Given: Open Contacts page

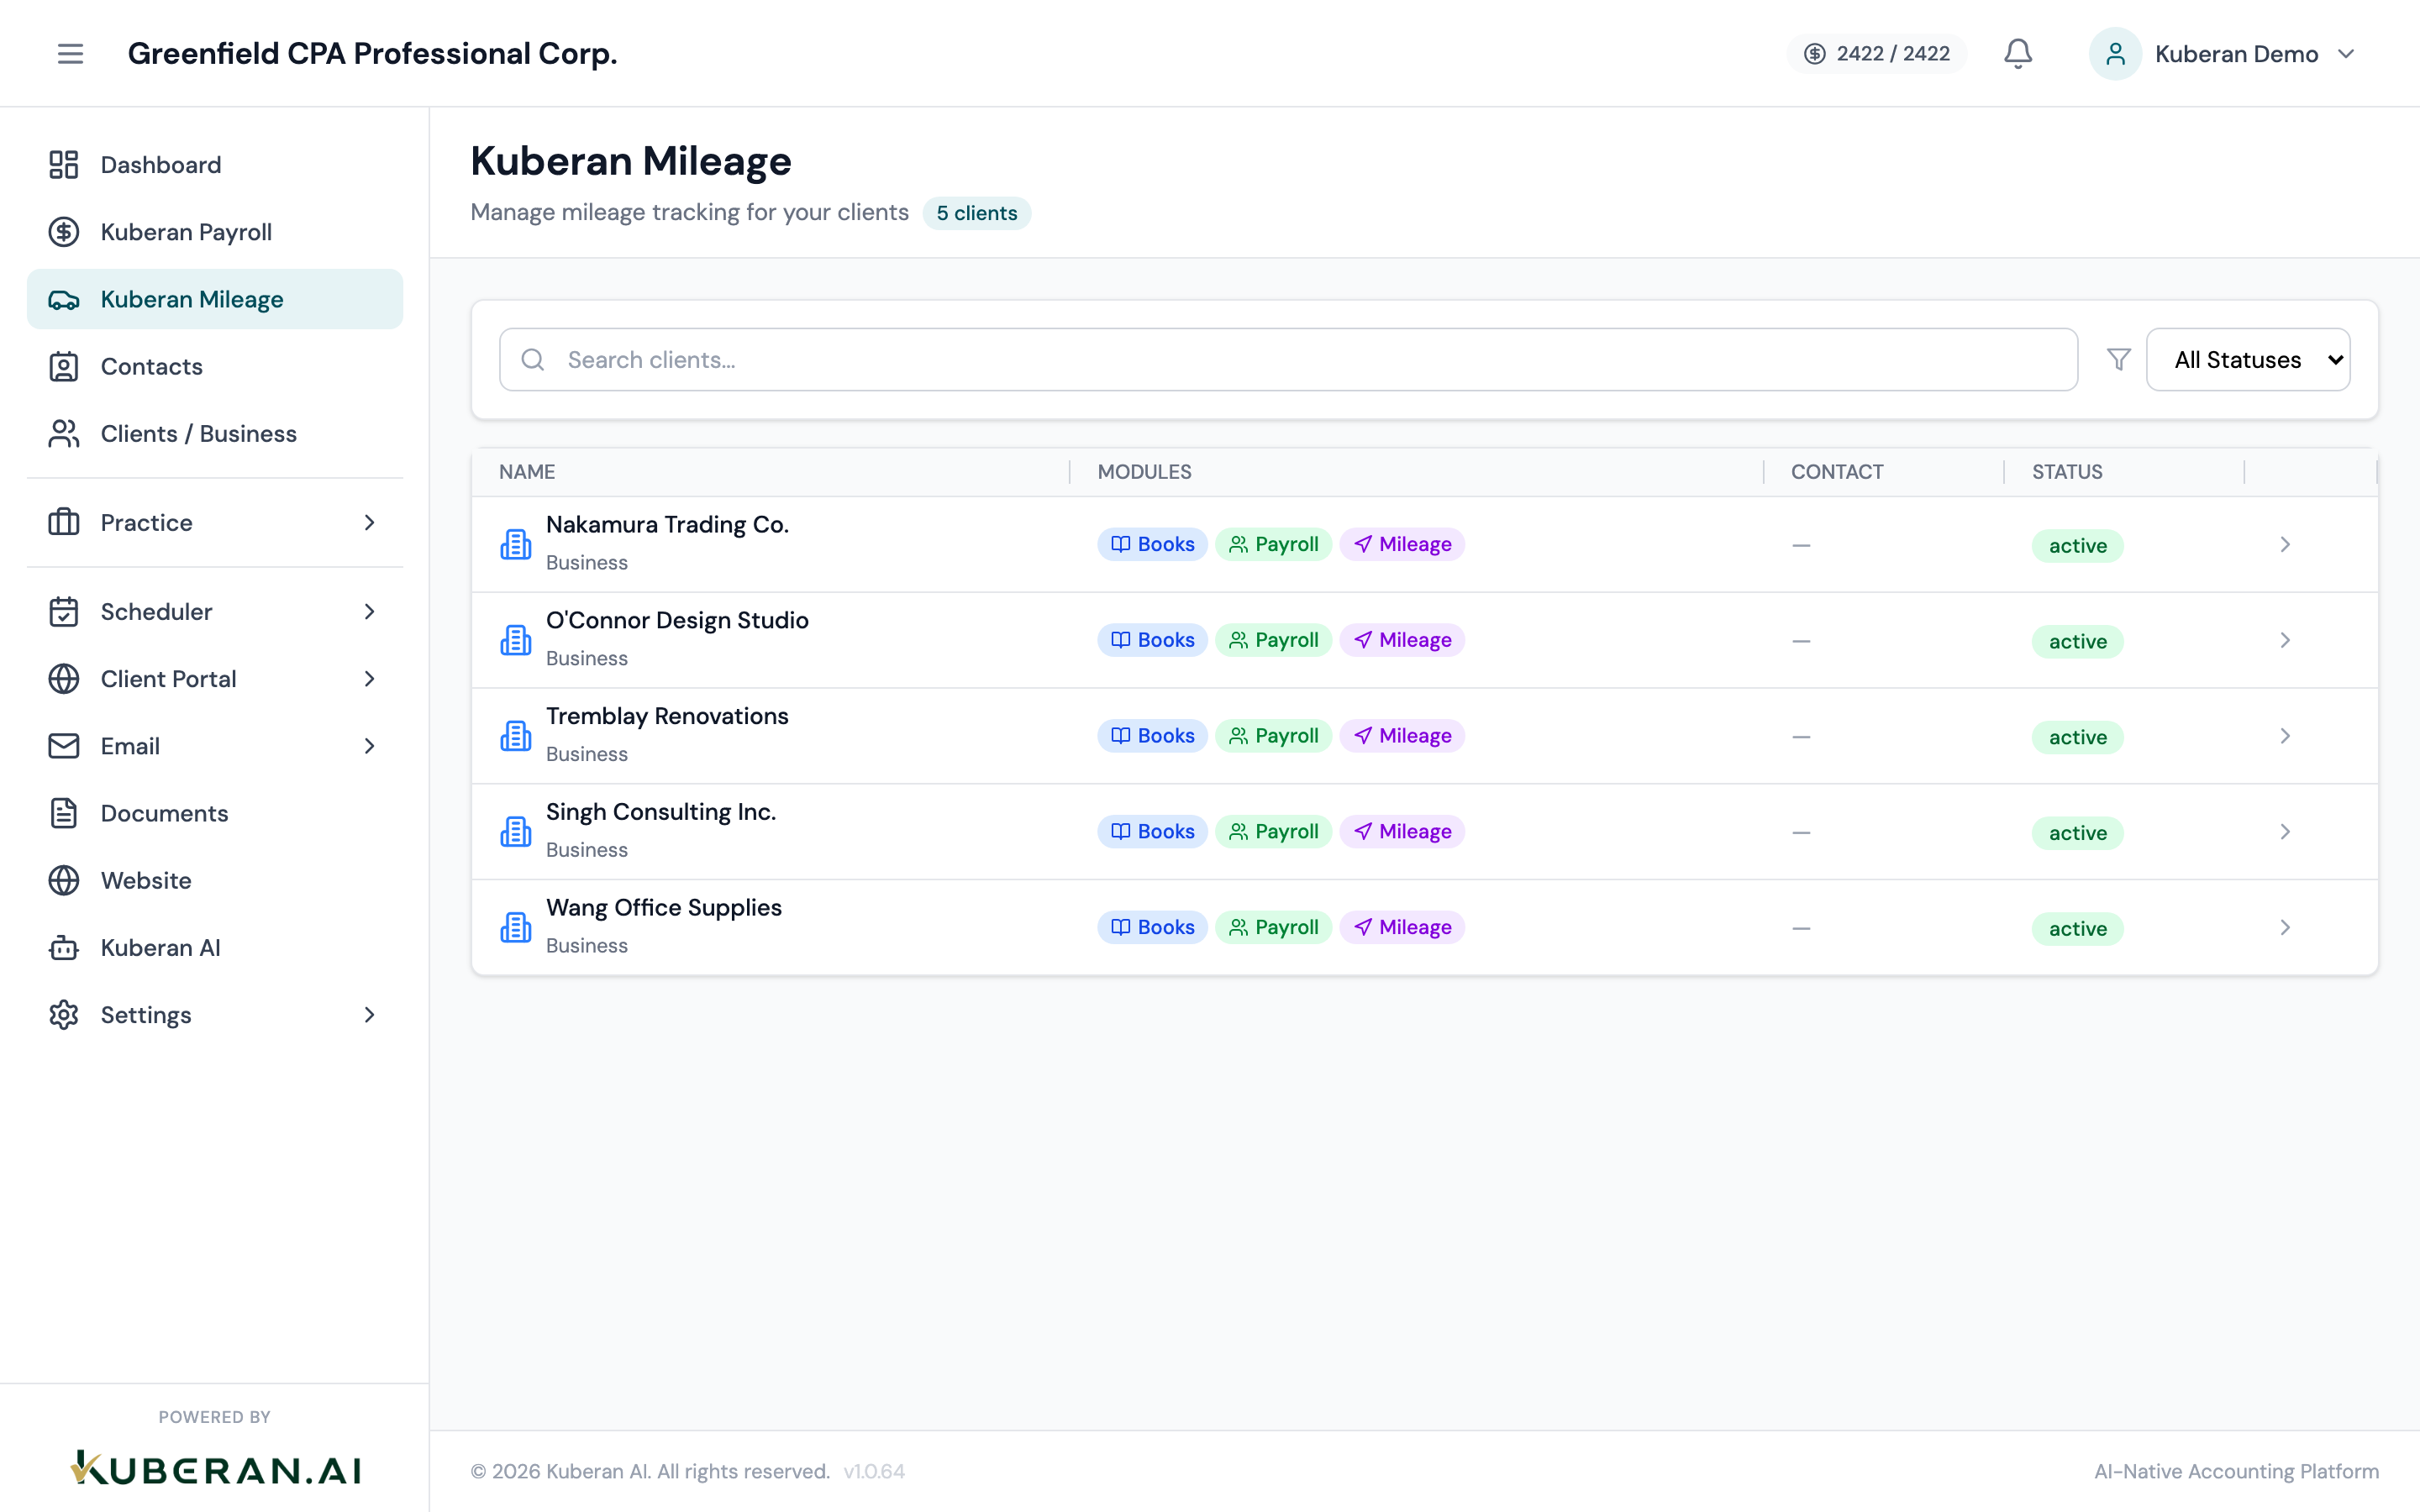Looking at the screenshot, I should 215,366.
